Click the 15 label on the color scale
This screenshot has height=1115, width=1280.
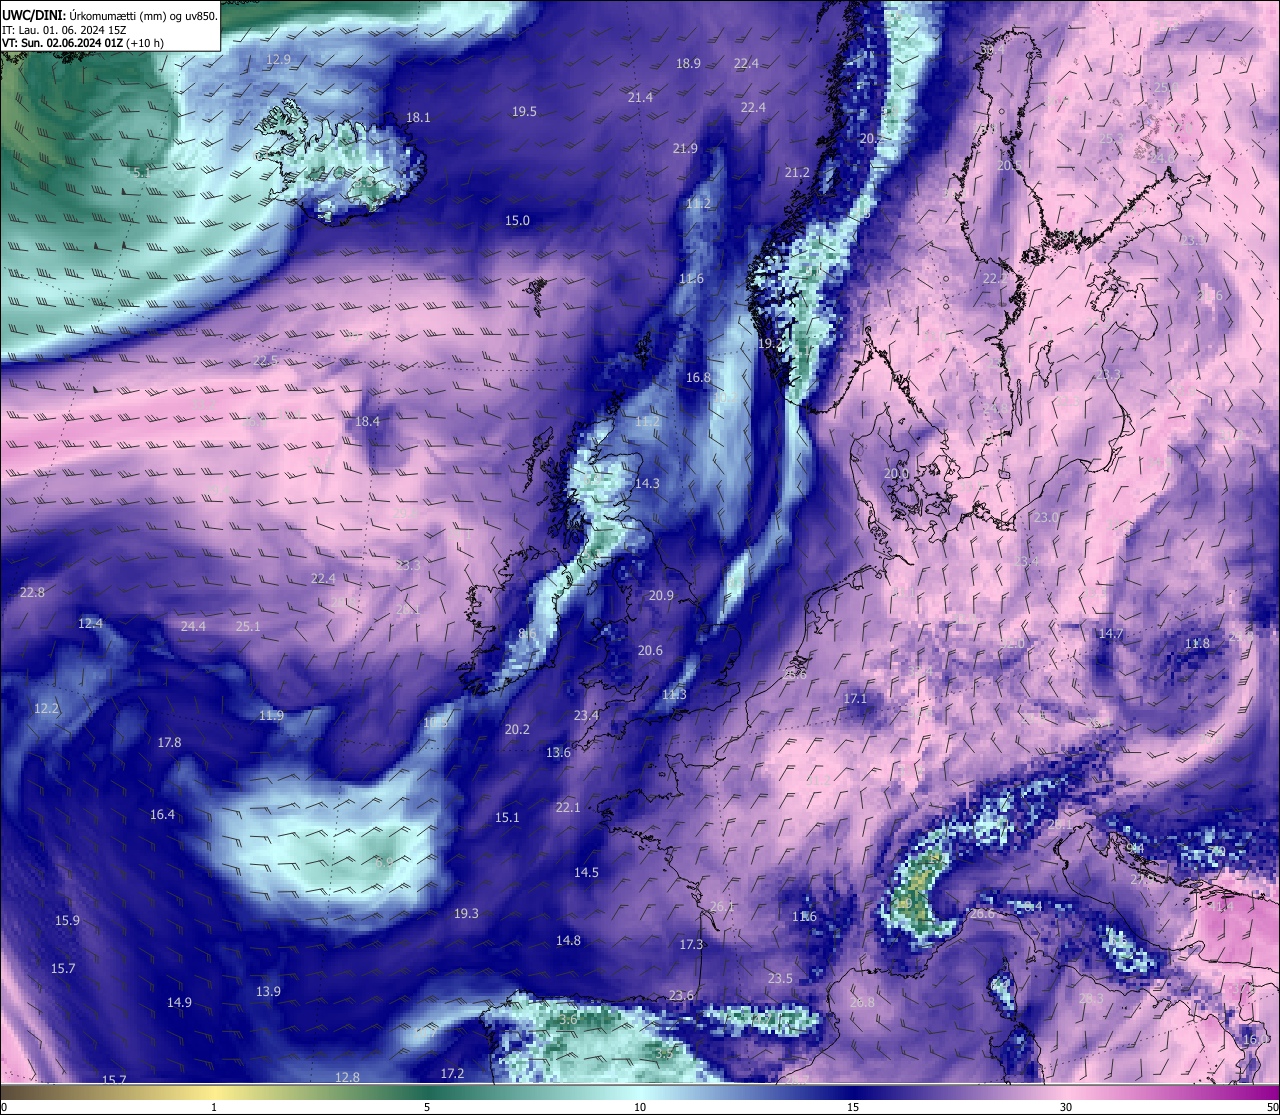click(x=853, y=1107)
